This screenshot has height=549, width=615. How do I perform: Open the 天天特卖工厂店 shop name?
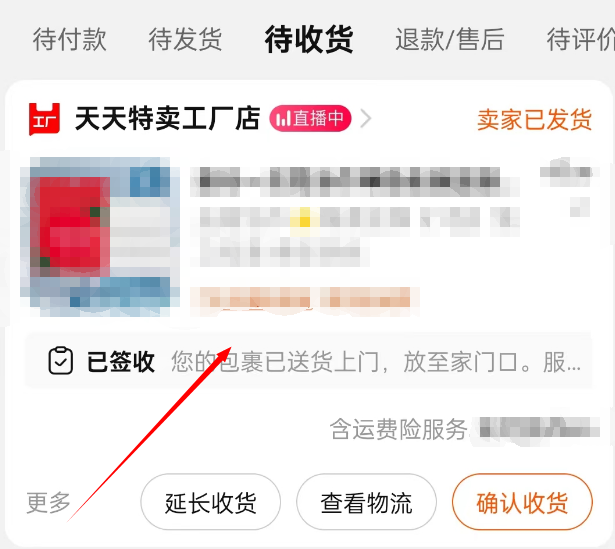(x=167, y=118)
